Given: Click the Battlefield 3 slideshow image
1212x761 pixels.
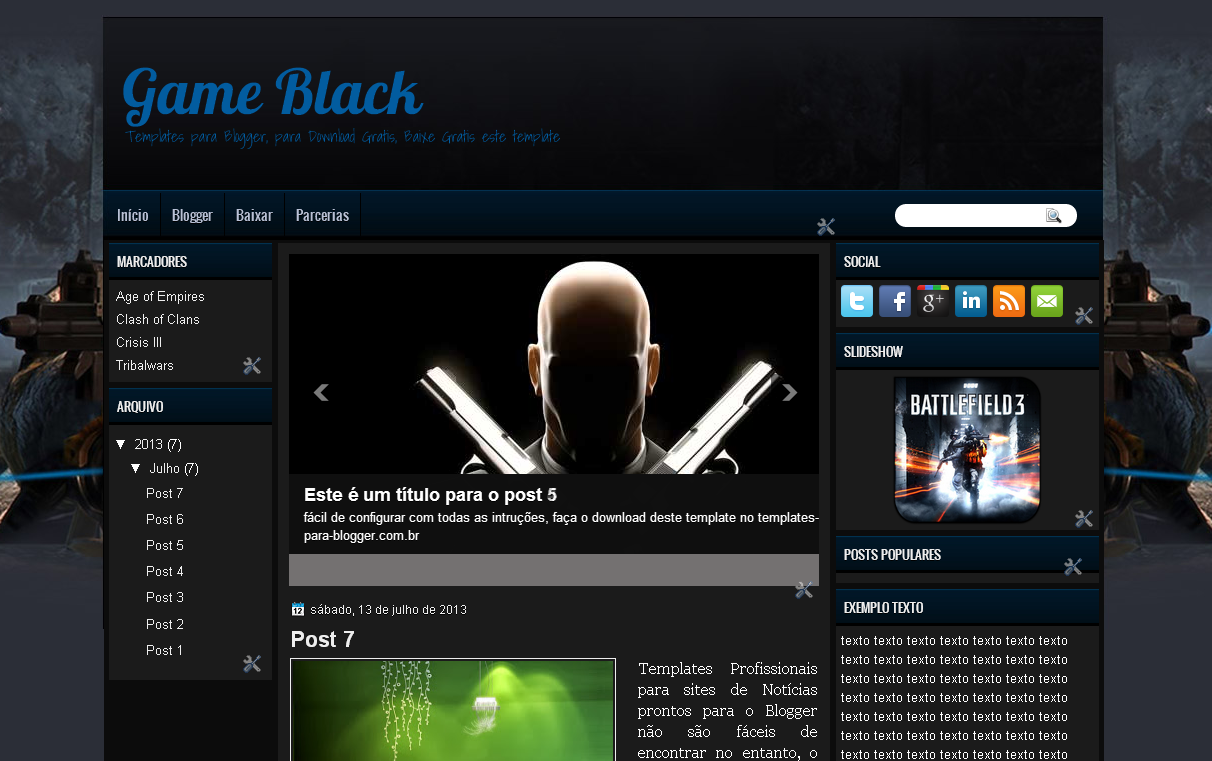Looking at the screenshot, I should click(x=967, y=450).
